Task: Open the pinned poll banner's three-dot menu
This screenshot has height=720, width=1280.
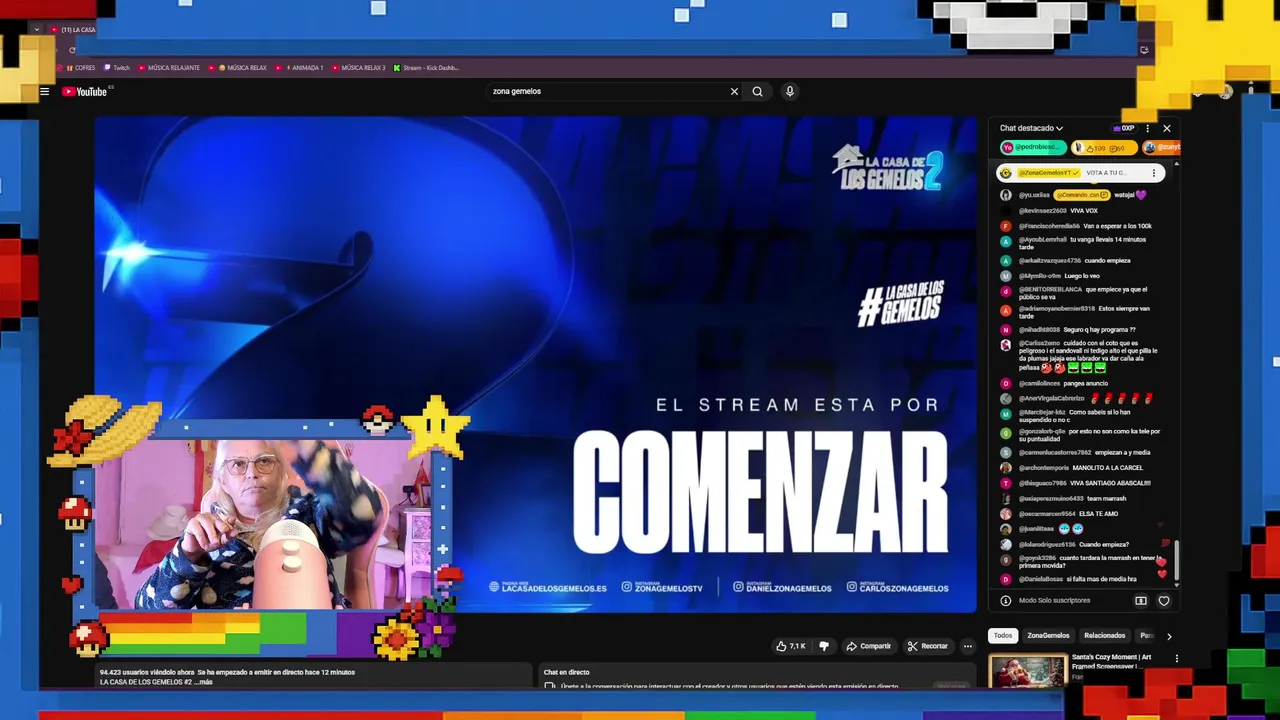Action: (1154, 173)
